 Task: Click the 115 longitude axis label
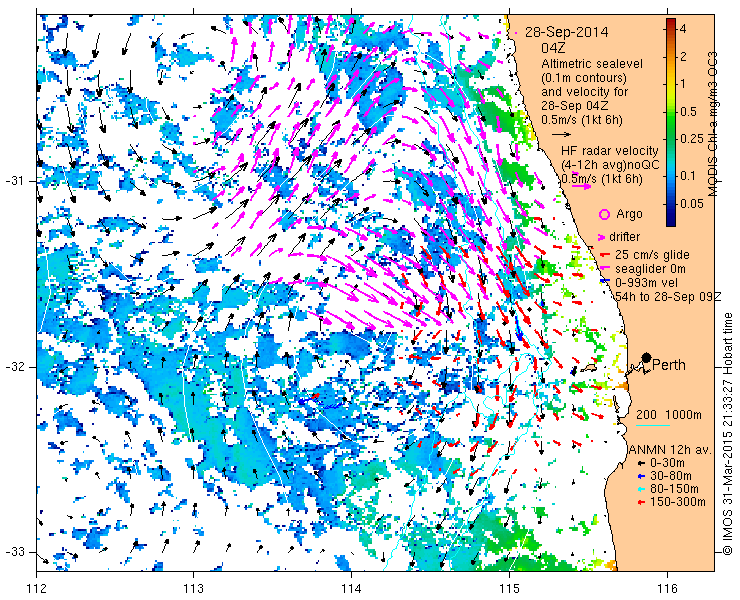509,589
